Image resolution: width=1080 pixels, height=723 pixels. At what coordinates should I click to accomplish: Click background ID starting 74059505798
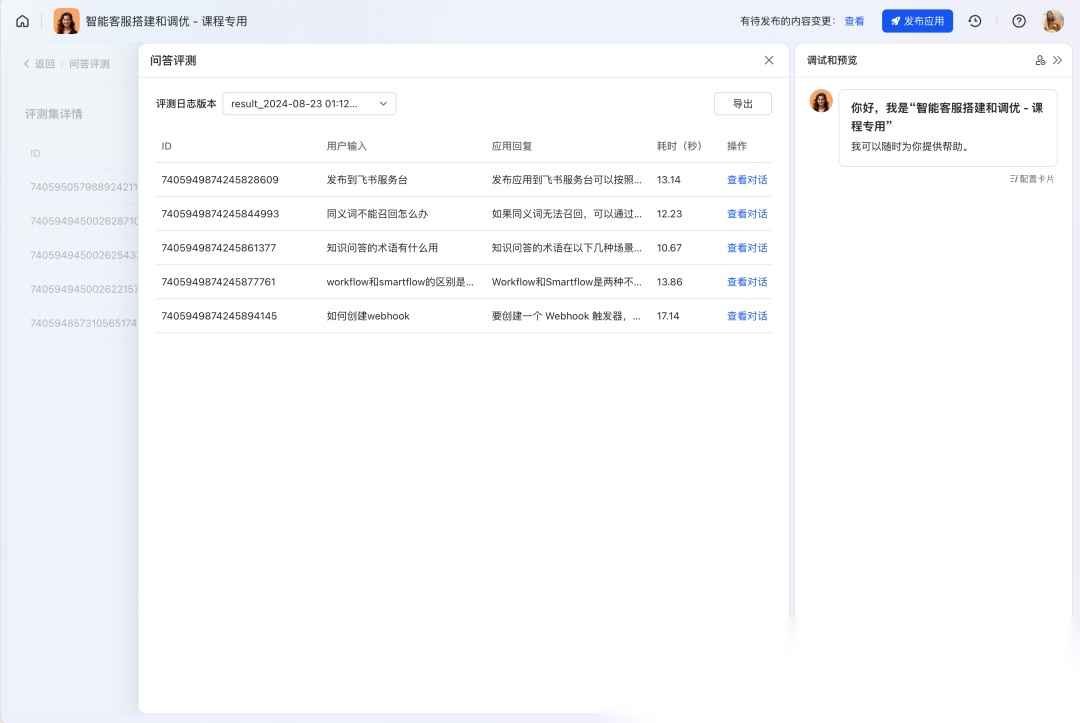(84, 187)
